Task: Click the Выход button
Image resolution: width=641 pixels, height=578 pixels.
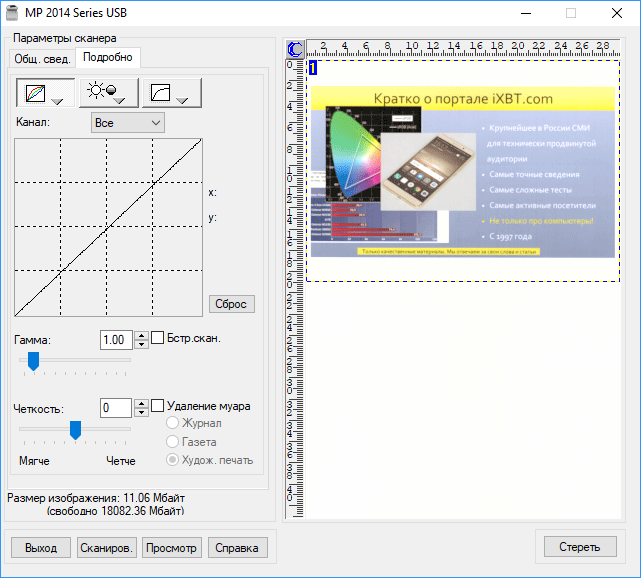Action: click(x=41, y=548)
